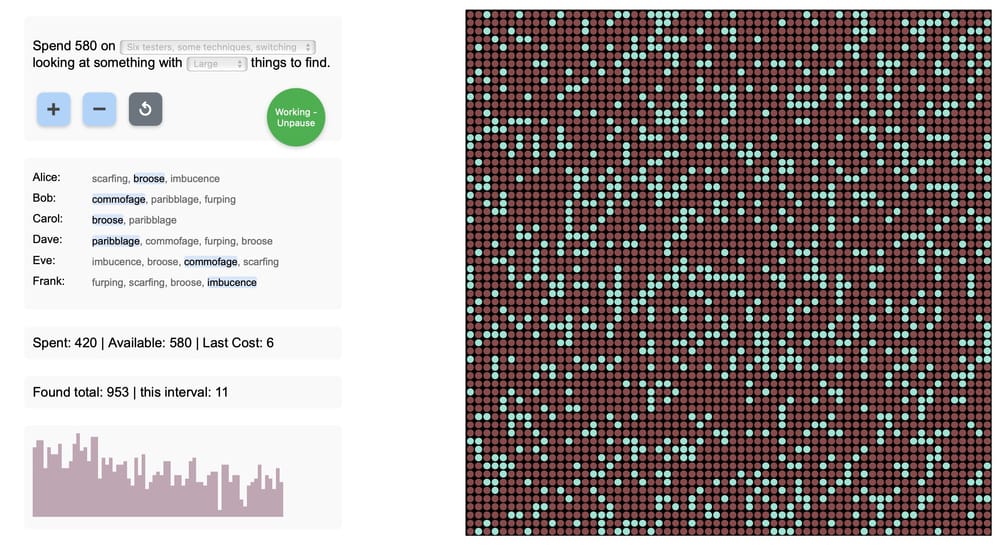1000x545 pixels.
Task: Click 'paribblage' in Carol's row
Action: point(152,220)
